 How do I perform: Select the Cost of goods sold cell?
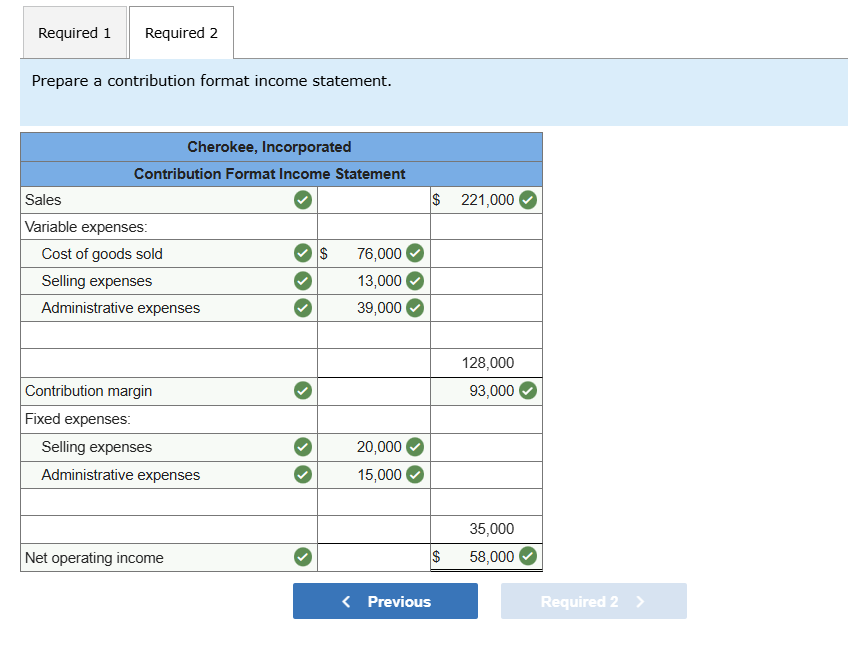150,254
